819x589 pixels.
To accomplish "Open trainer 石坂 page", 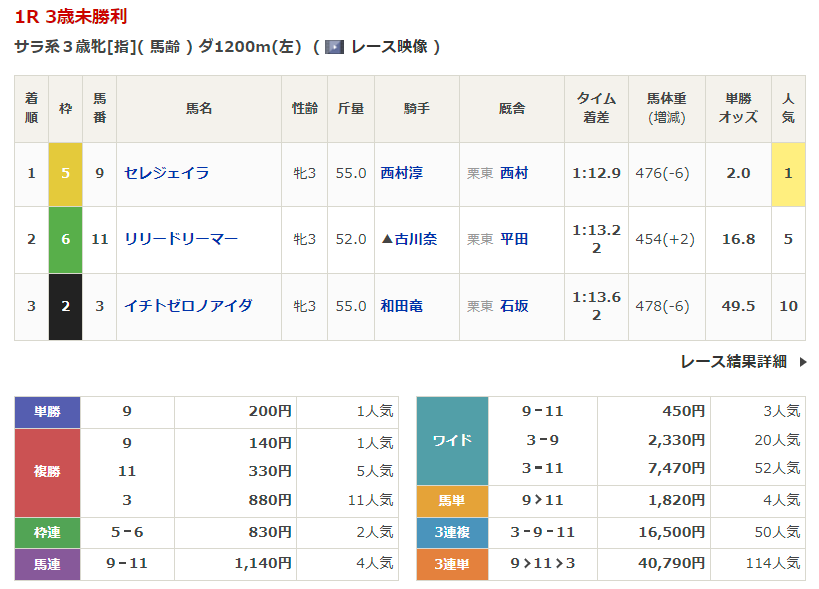I will click(x=514, y=306).
